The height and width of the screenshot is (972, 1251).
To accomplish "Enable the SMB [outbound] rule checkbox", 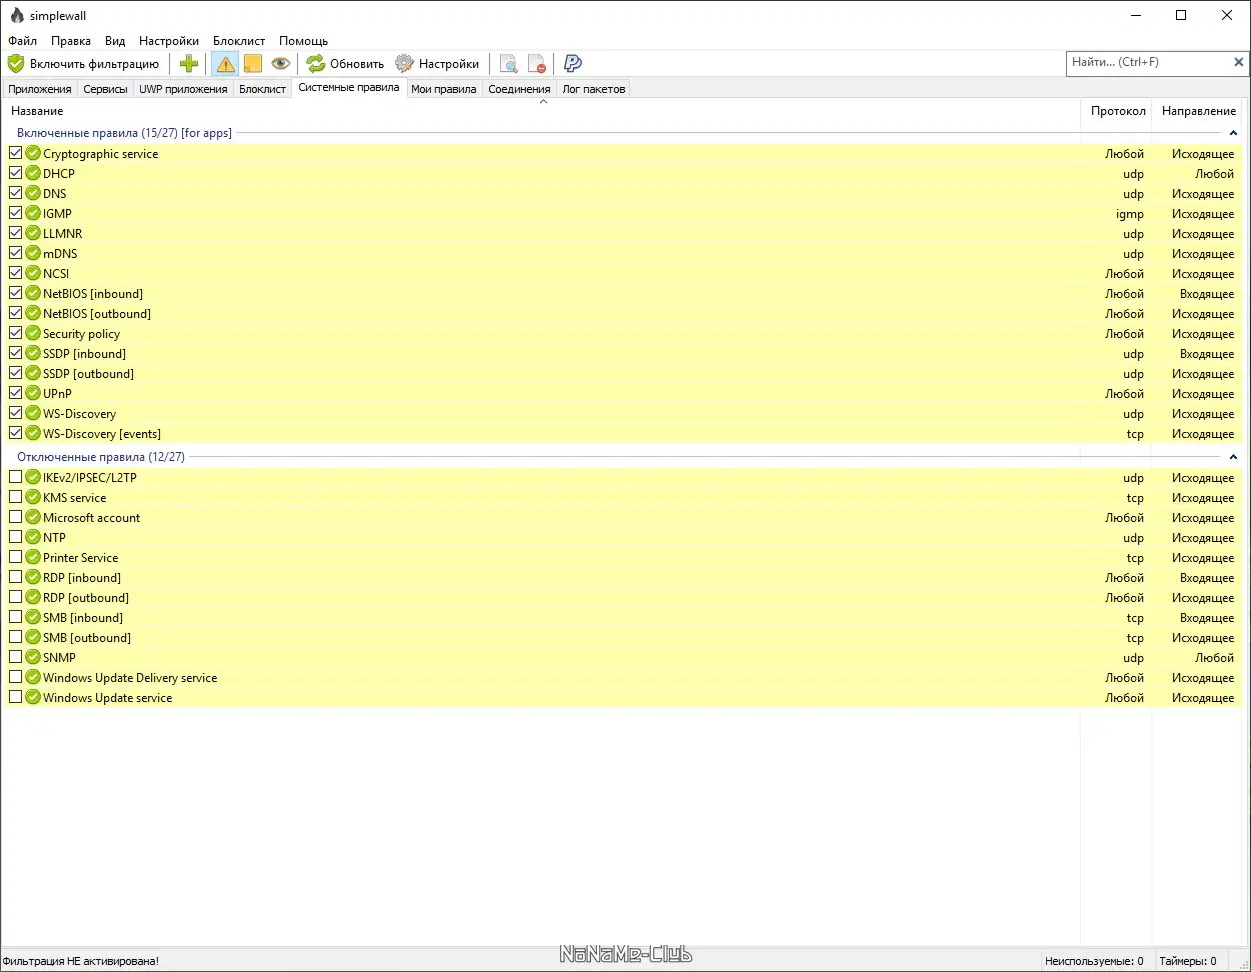I will [x=15, y=637].
